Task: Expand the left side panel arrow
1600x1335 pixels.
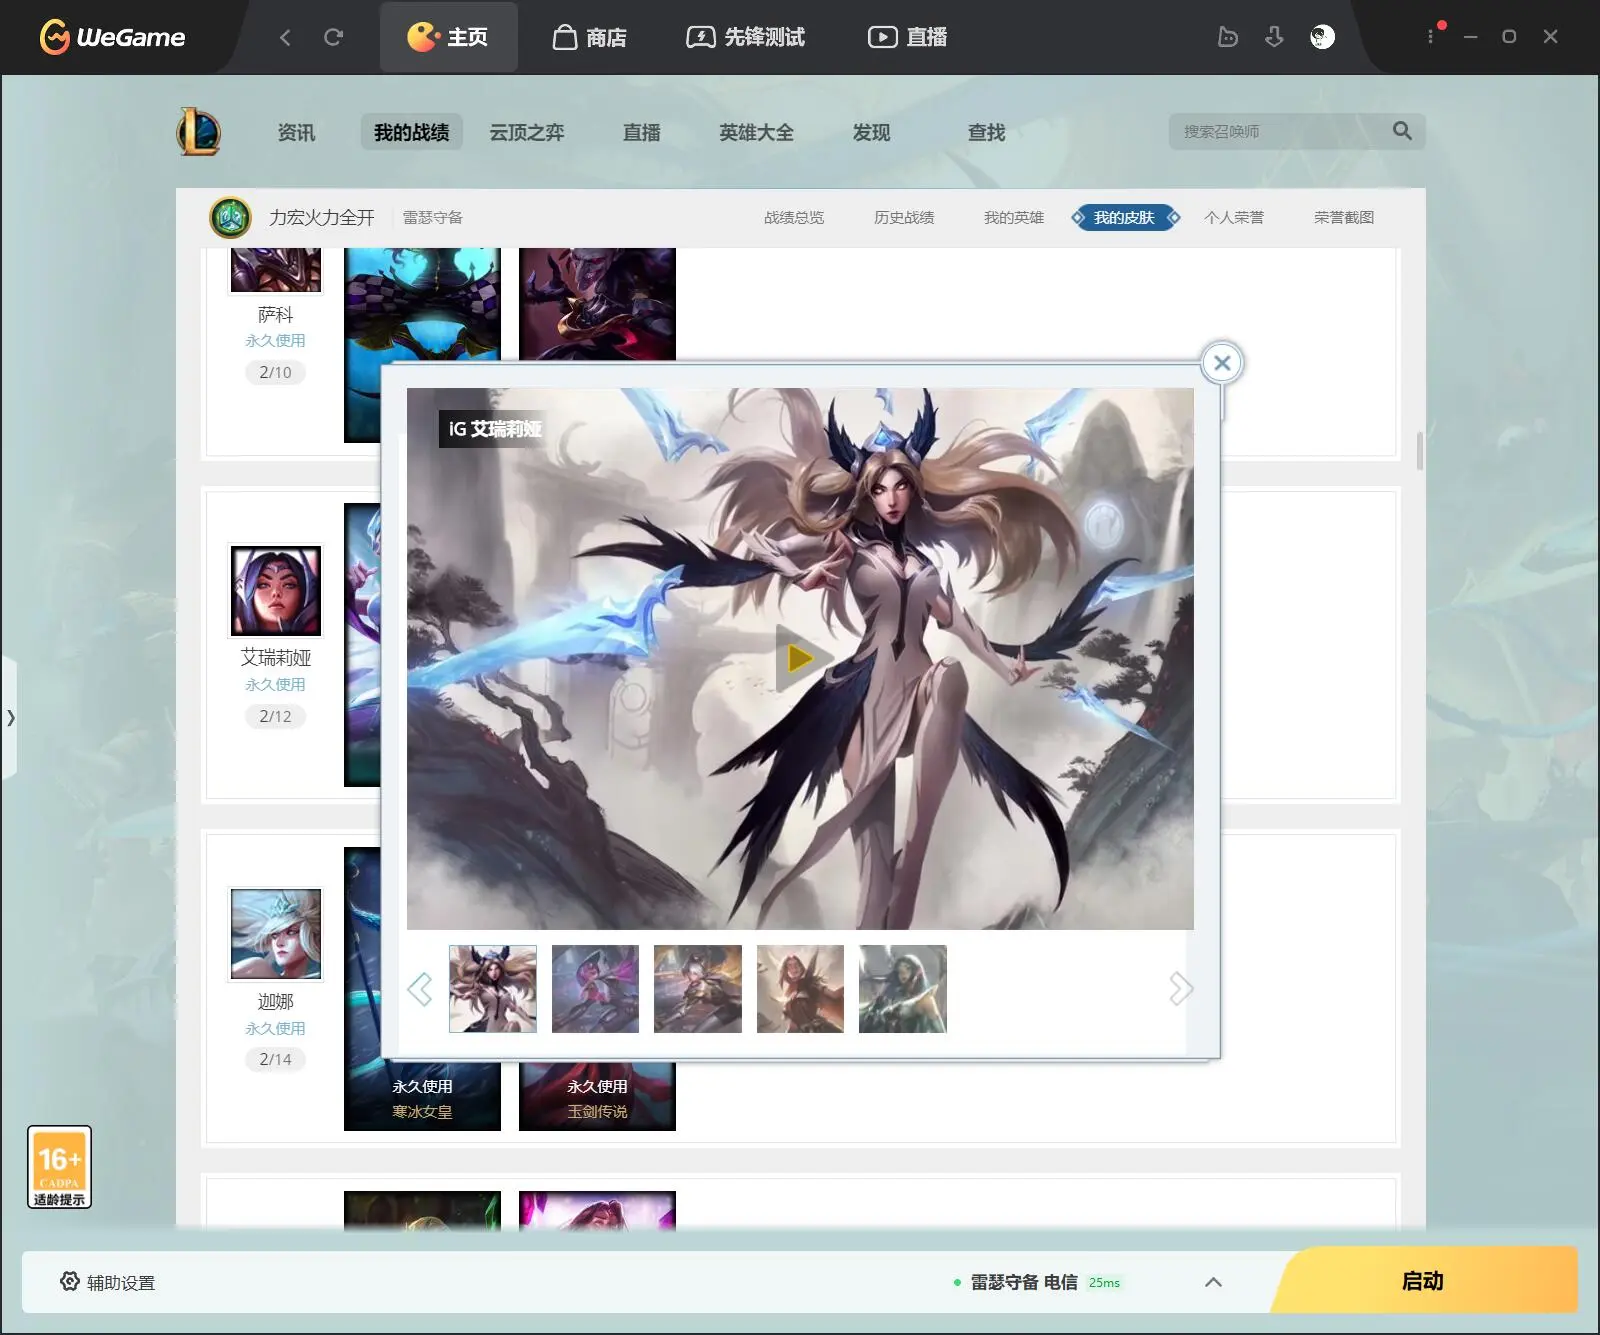Action: pyautogui.click(x=9, y=717)
